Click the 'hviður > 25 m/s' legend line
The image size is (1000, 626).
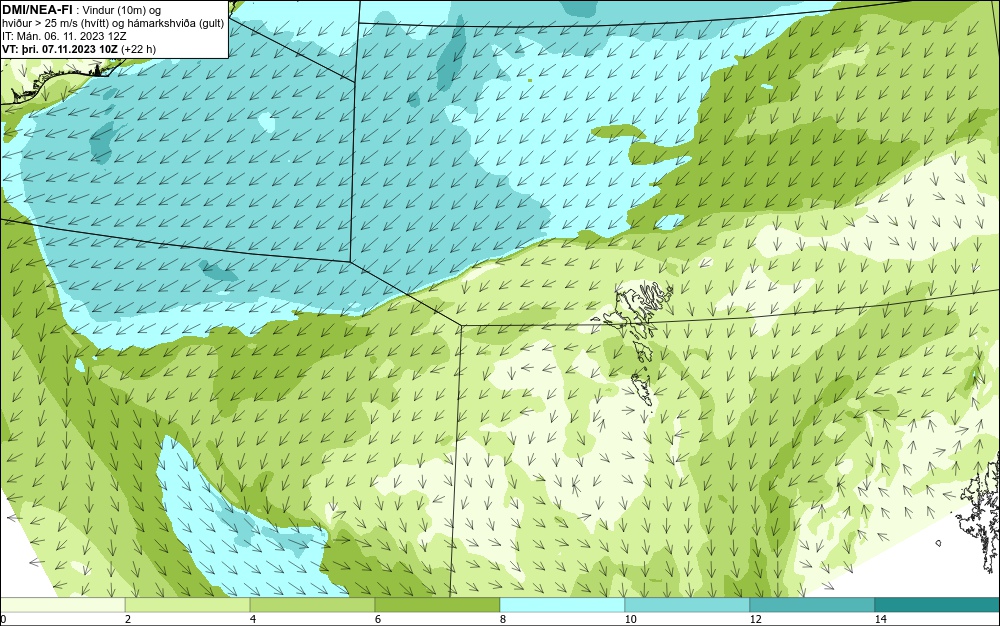click(x=113, y=23)
